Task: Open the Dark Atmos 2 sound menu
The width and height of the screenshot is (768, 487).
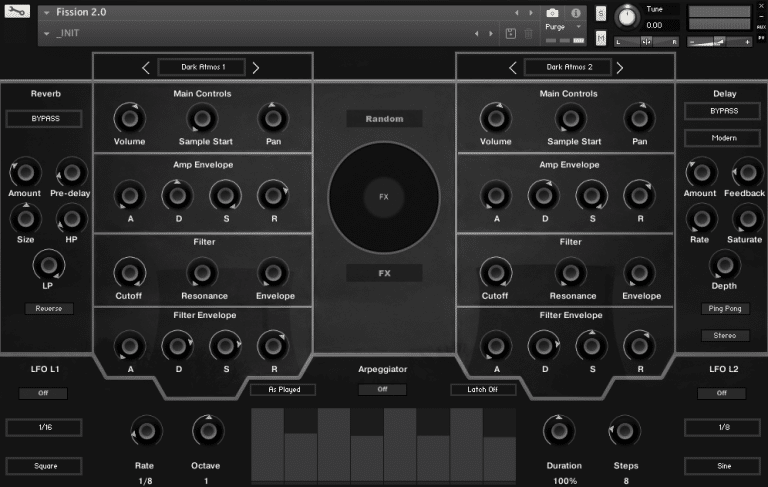Action: pyautogui.click(x=566, y=68)
